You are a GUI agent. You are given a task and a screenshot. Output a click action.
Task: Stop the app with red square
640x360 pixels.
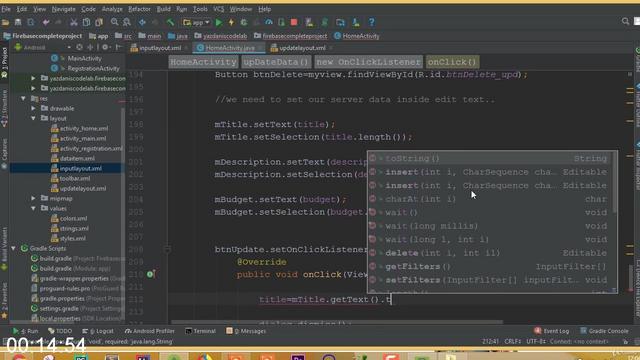pos(294,22)
